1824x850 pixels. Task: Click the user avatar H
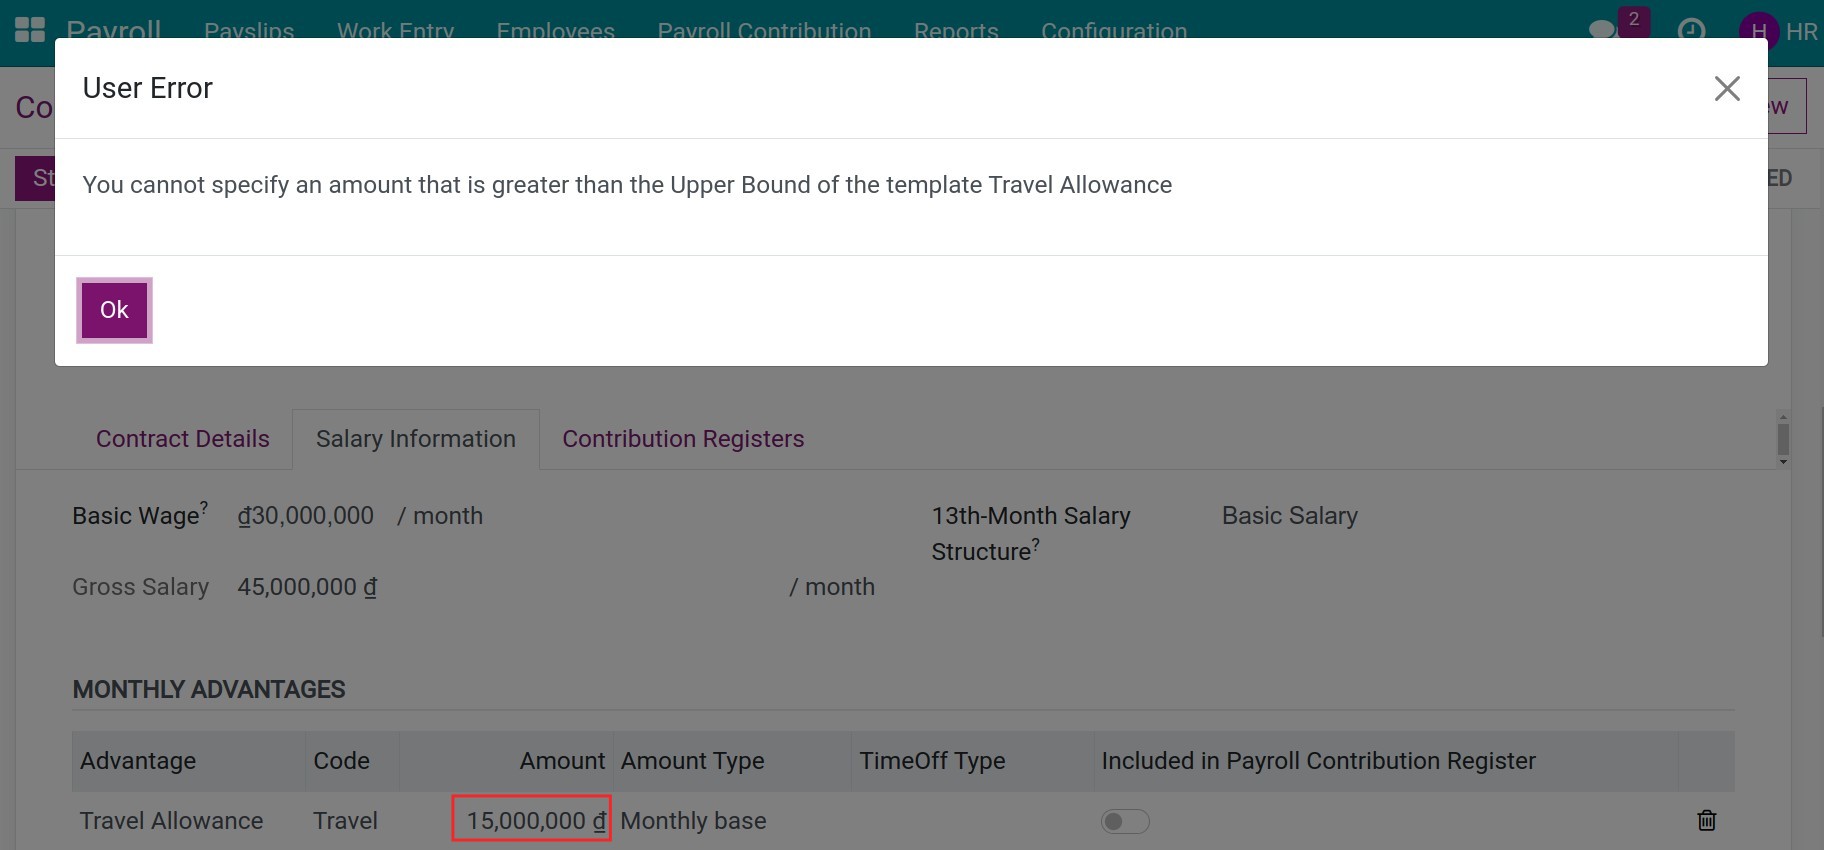pos(1758,30)
